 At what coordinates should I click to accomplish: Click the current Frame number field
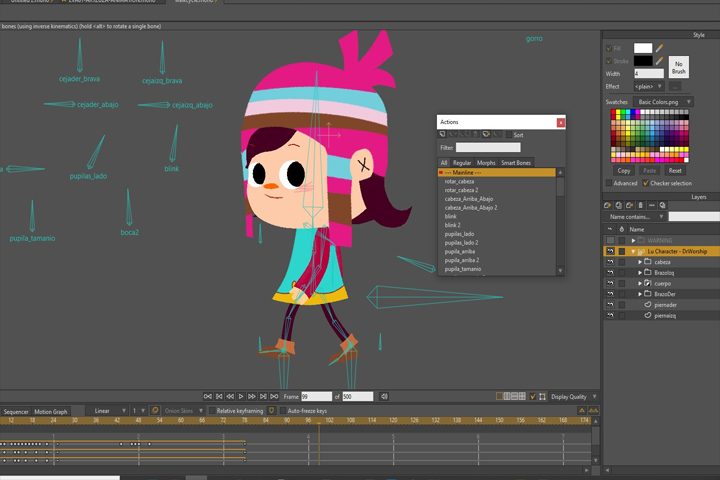pos(316,396)
